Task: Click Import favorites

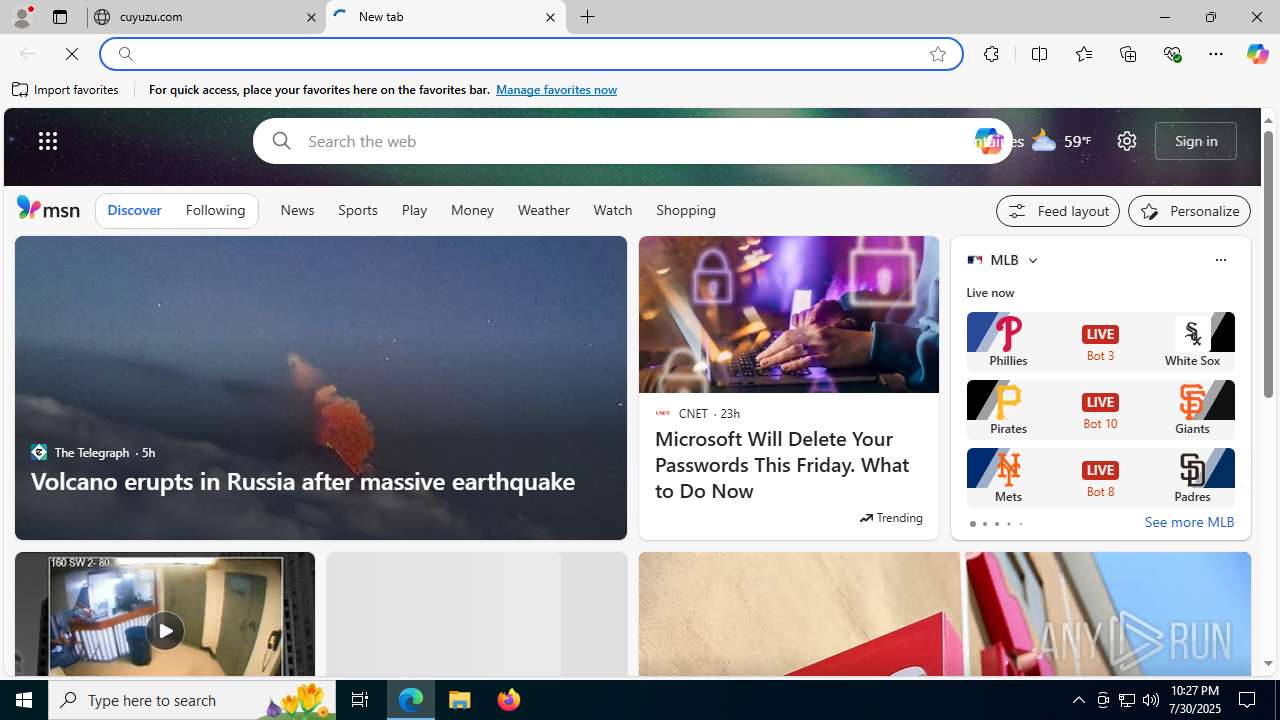Action: click(x=66, y=90)
